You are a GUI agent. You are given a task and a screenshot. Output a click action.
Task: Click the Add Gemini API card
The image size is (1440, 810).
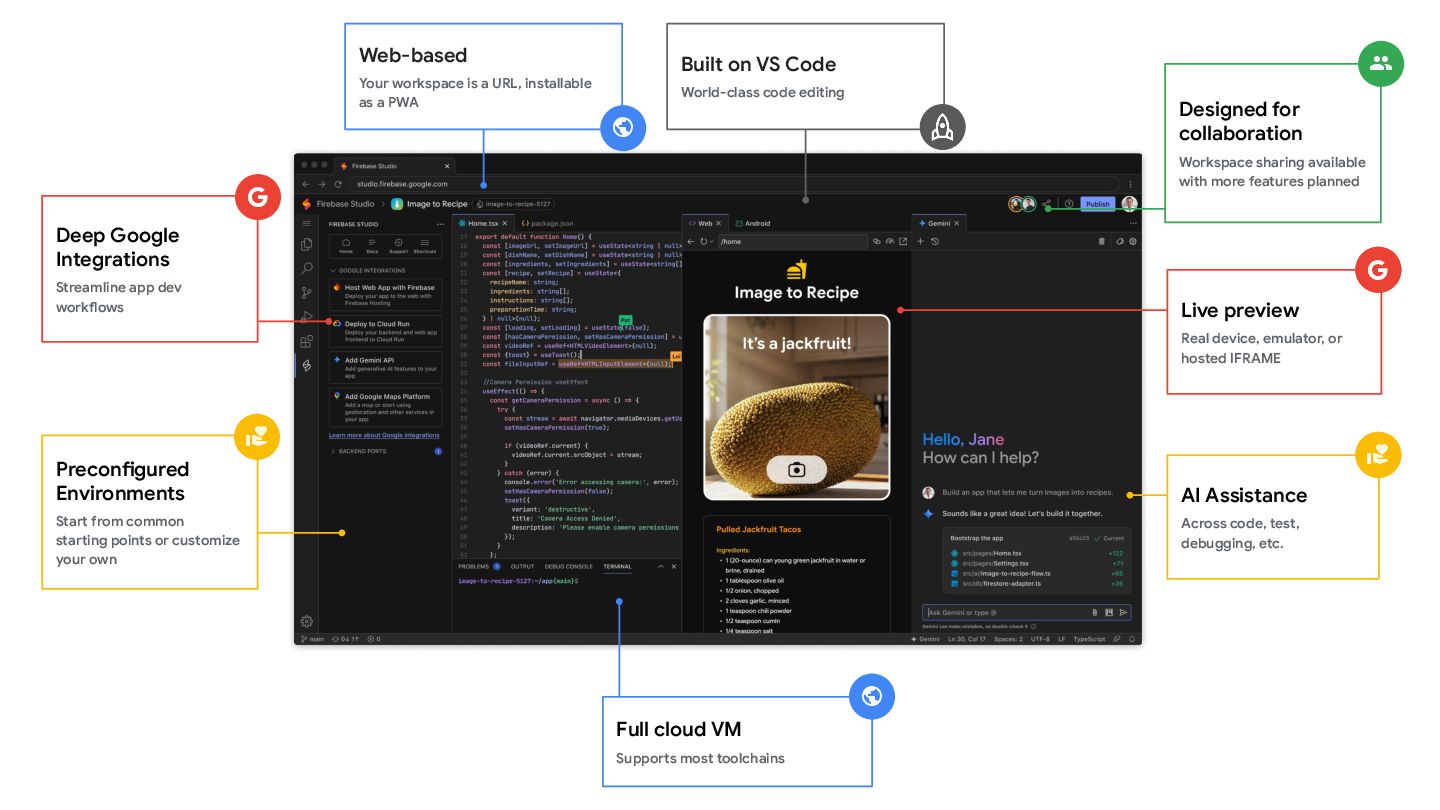point(385,366)
